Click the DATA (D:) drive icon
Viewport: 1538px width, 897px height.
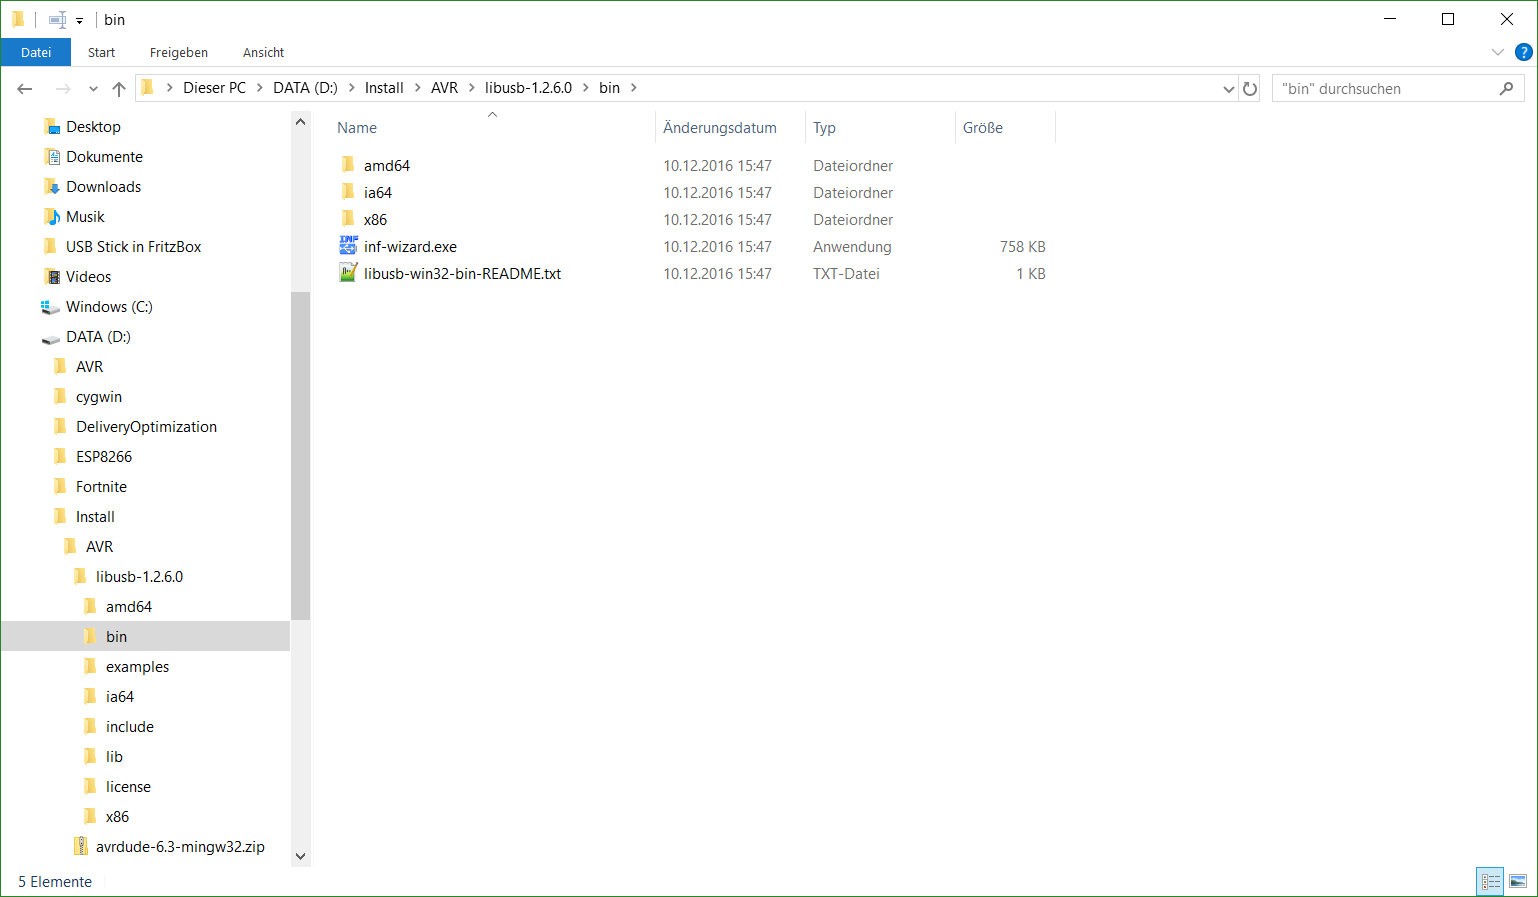(x=50, y=337)
